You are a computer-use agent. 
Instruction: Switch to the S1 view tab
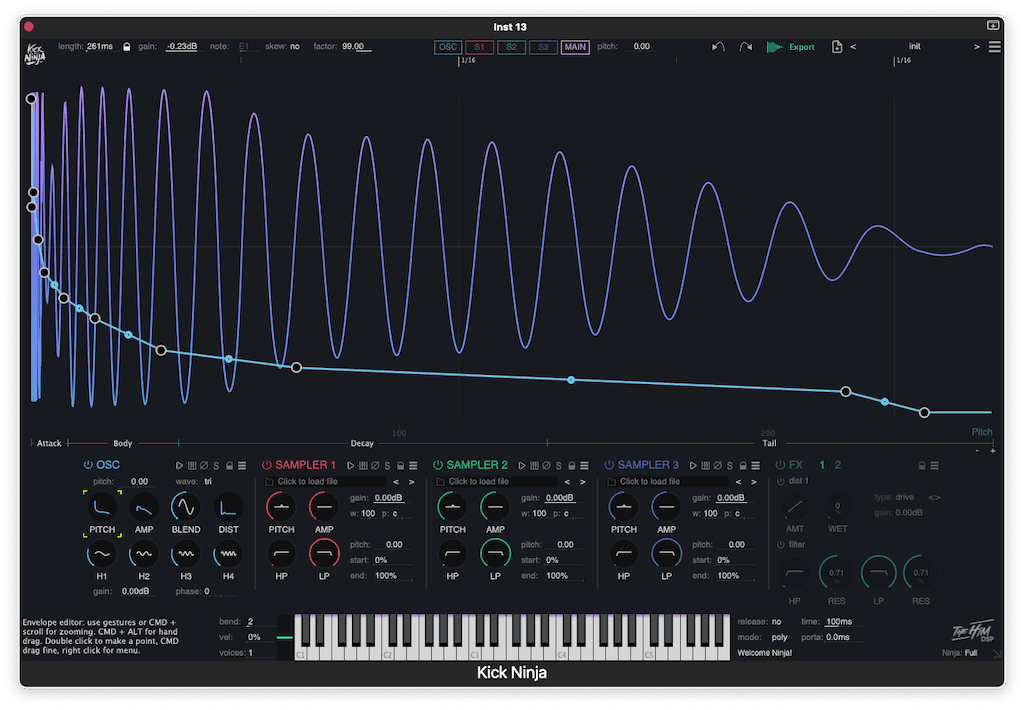479,47
